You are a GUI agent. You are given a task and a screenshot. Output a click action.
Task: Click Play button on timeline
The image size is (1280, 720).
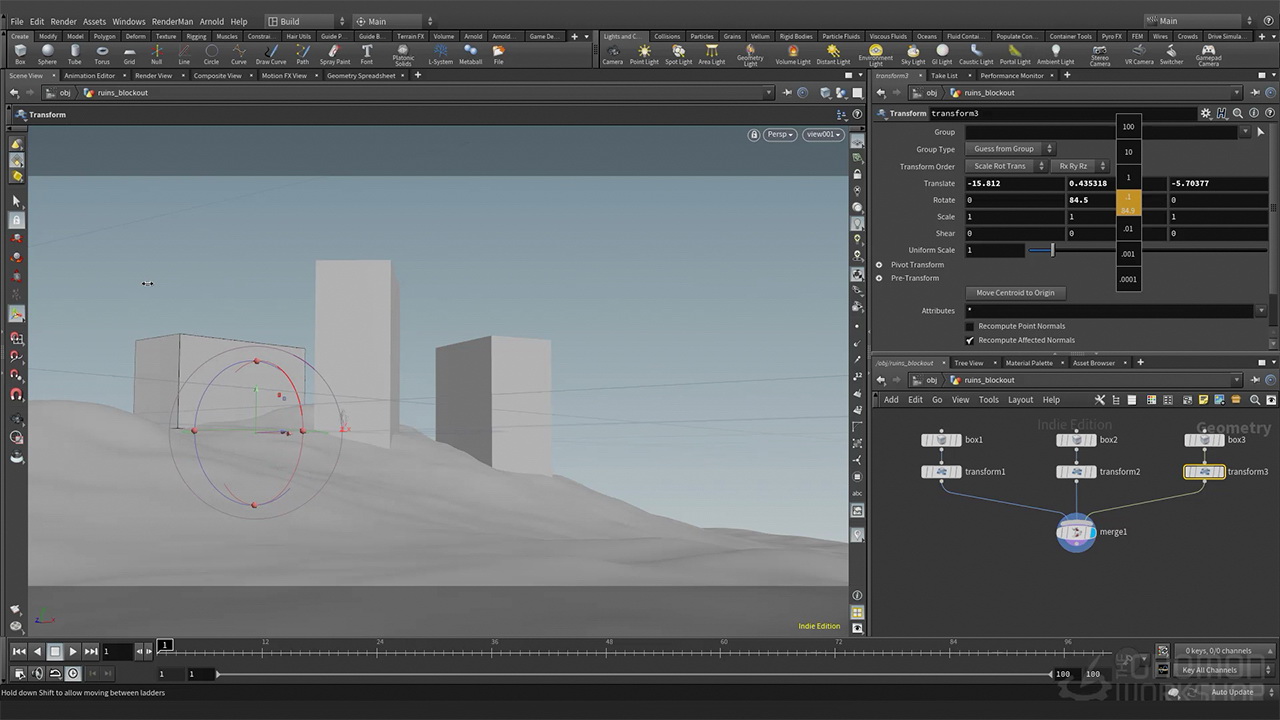73,652
